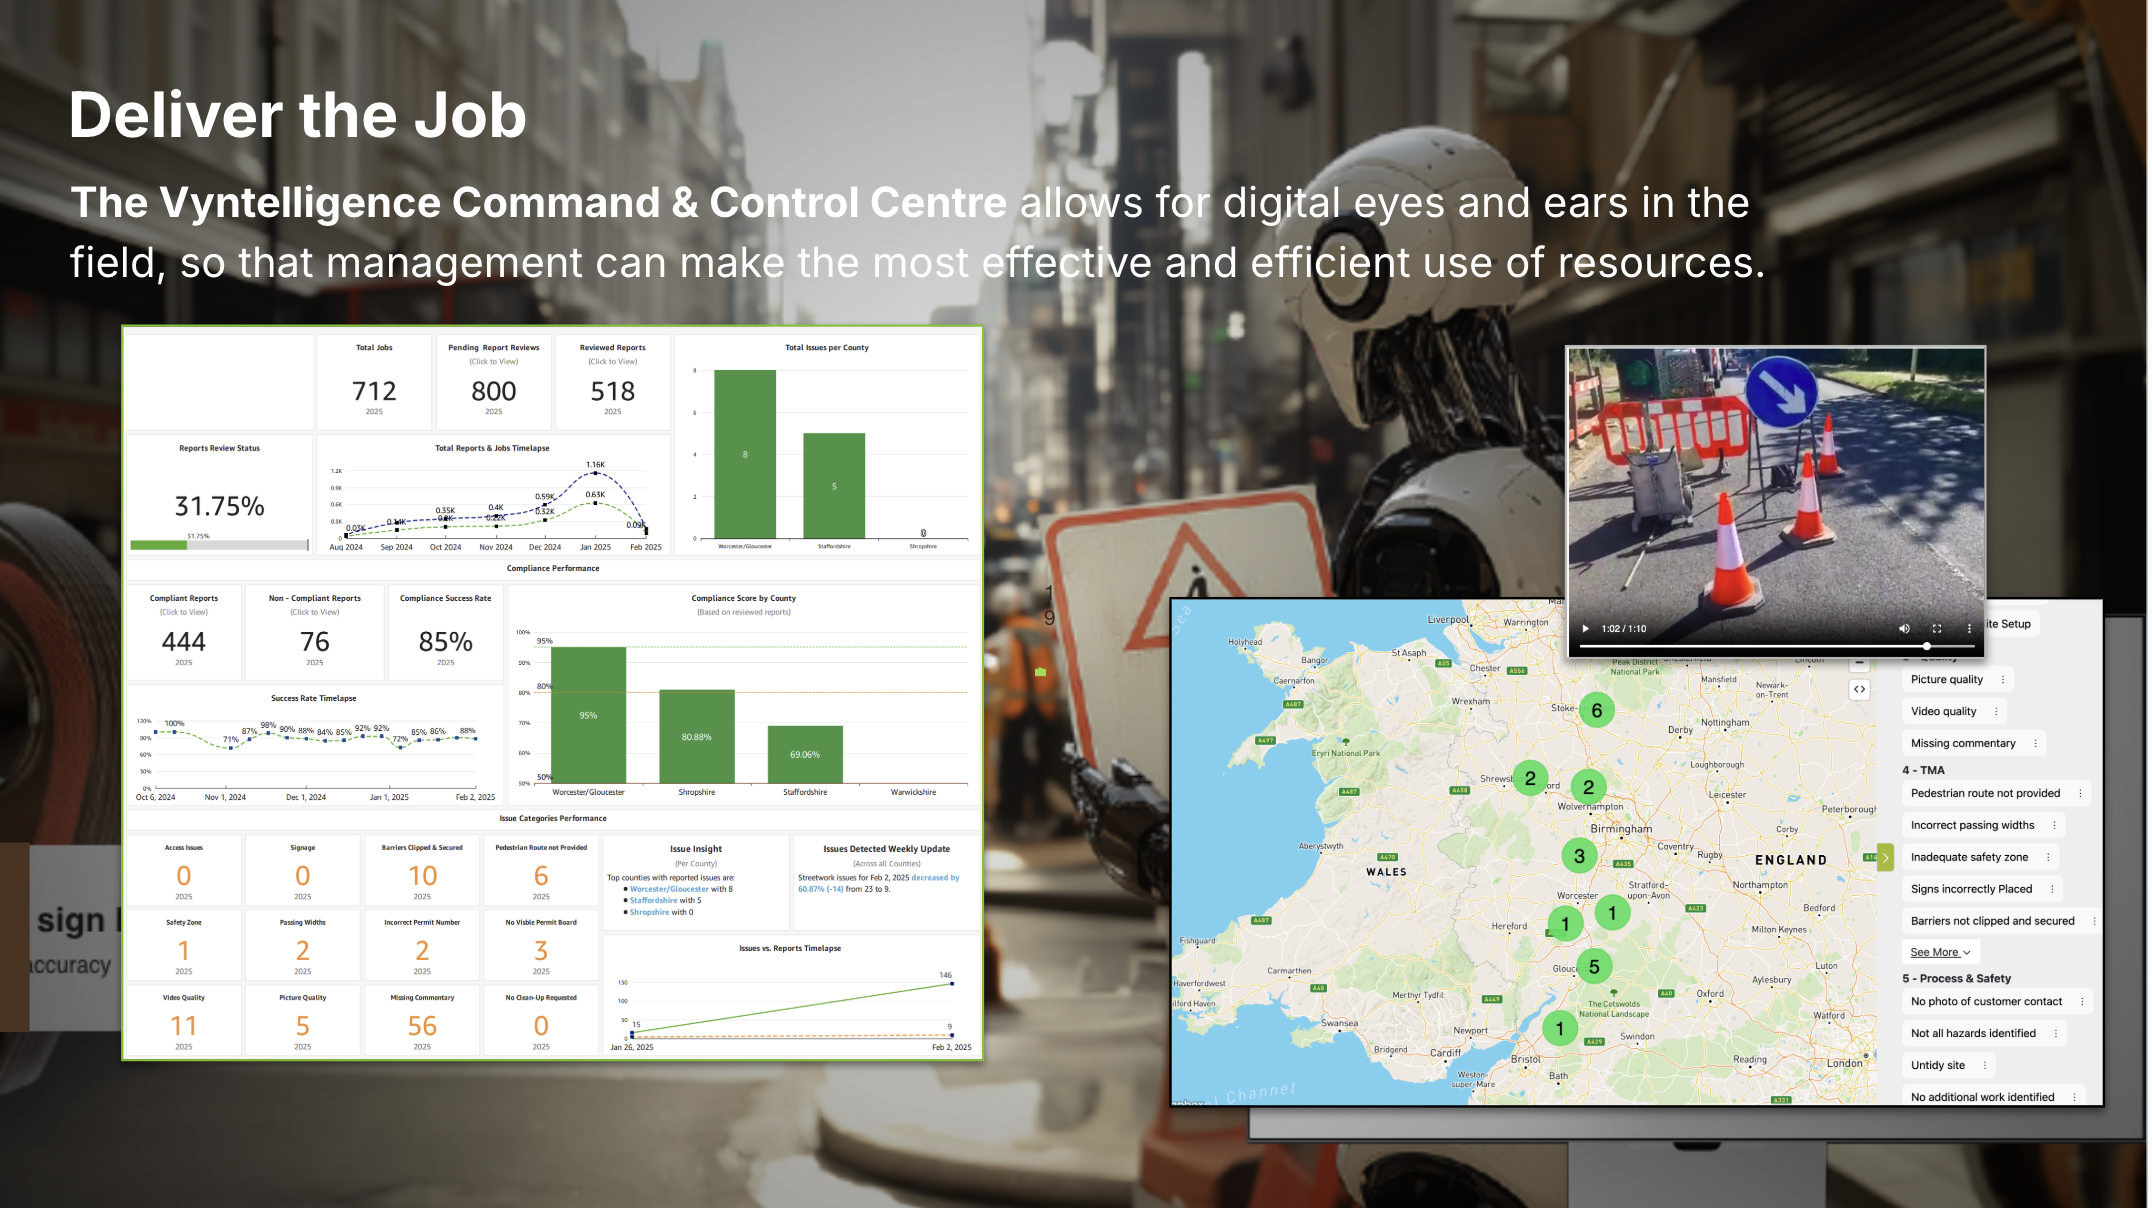Image resolution: width=2152 pixels, height=1208 pixels.
Task: Expand the See More dropdown
Action: [x=1939, y=952]
